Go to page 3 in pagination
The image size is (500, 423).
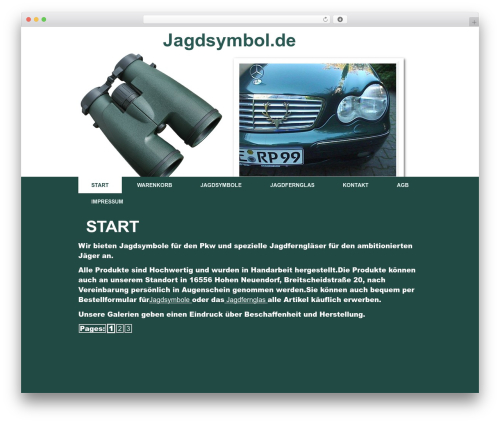coord(128,329)
